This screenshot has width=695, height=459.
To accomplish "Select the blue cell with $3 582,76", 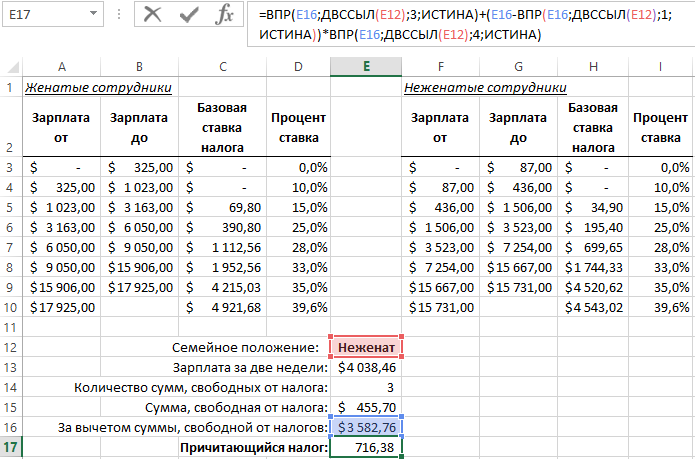I will tap(366, 427).
